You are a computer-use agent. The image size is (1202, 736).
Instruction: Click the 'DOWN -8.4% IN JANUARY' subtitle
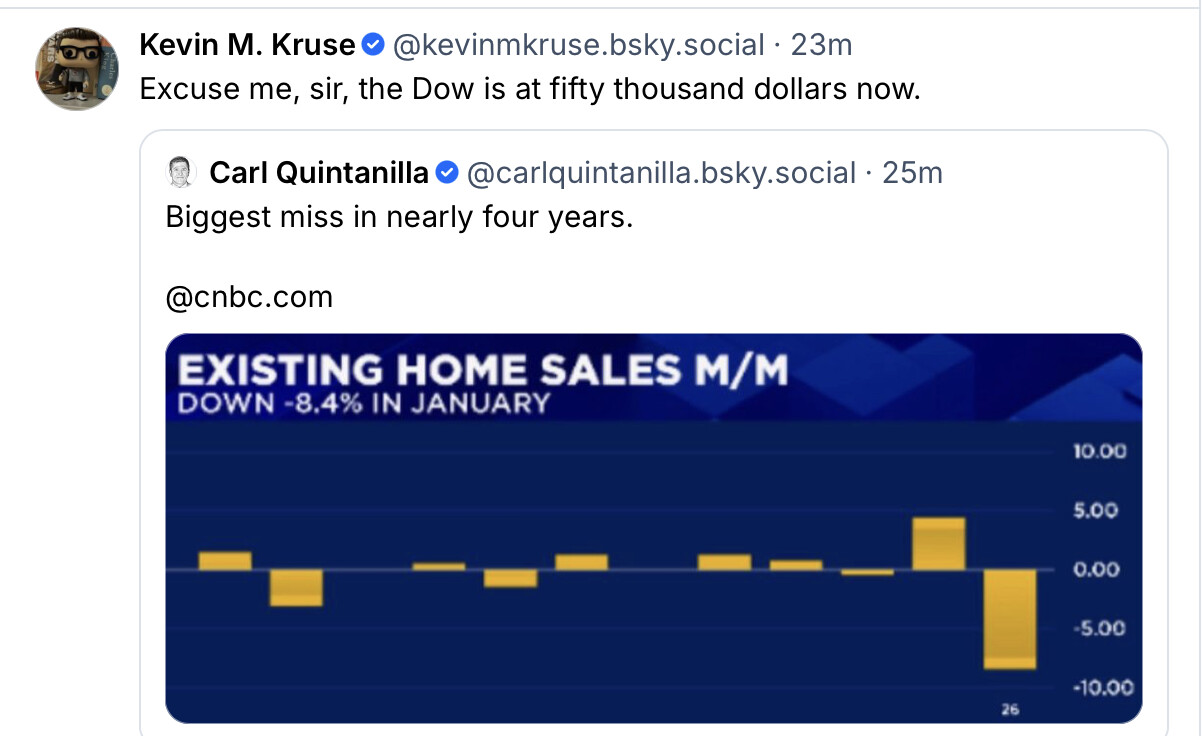pos(364,403)
